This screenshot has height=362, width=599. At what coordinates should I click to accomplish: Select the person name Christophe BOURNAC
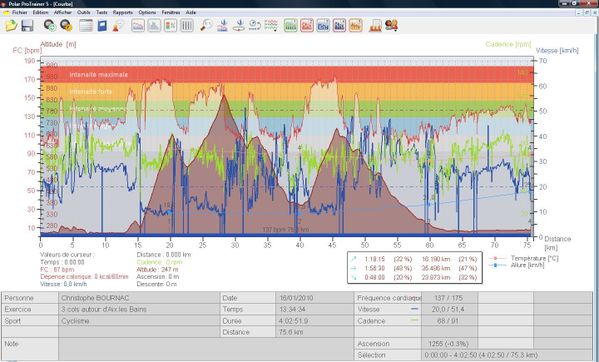coord(95,298)
